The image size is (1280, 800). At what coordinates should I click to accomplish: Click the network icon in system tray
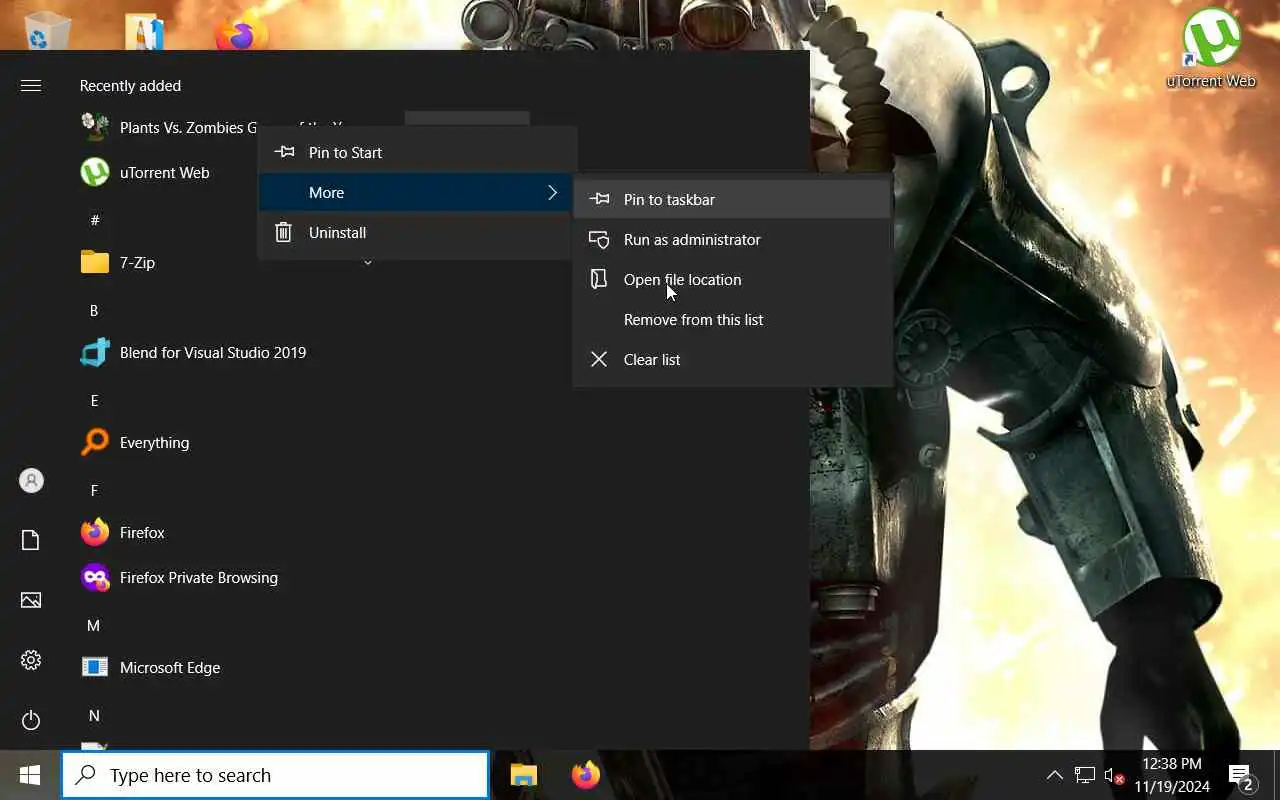coord(1085,775)
